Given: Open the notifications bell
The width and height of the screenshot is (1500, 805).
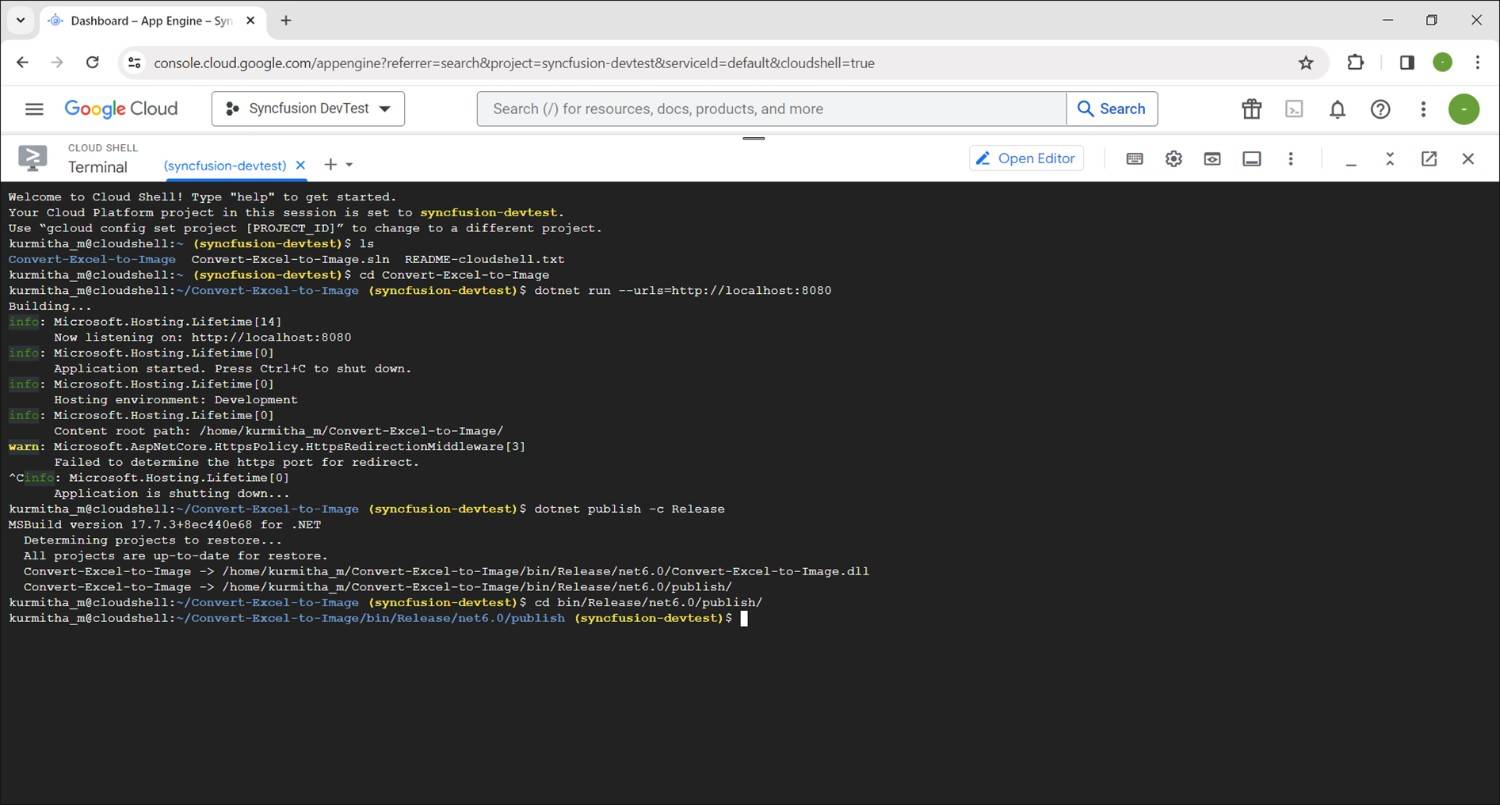Looking at the screenshot, I should tap(1337, 109).
